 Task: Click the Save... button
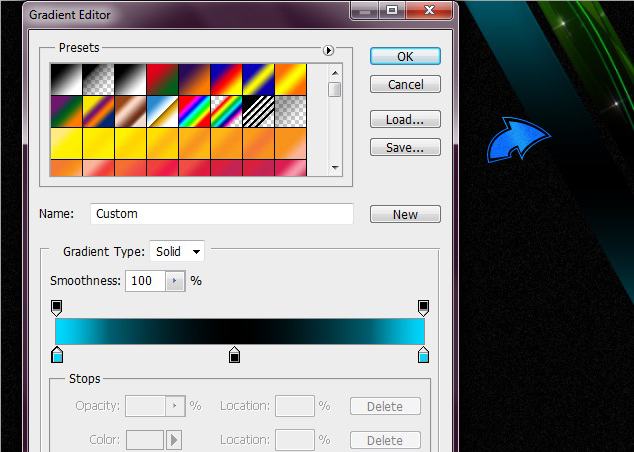[x=405, y=147]
